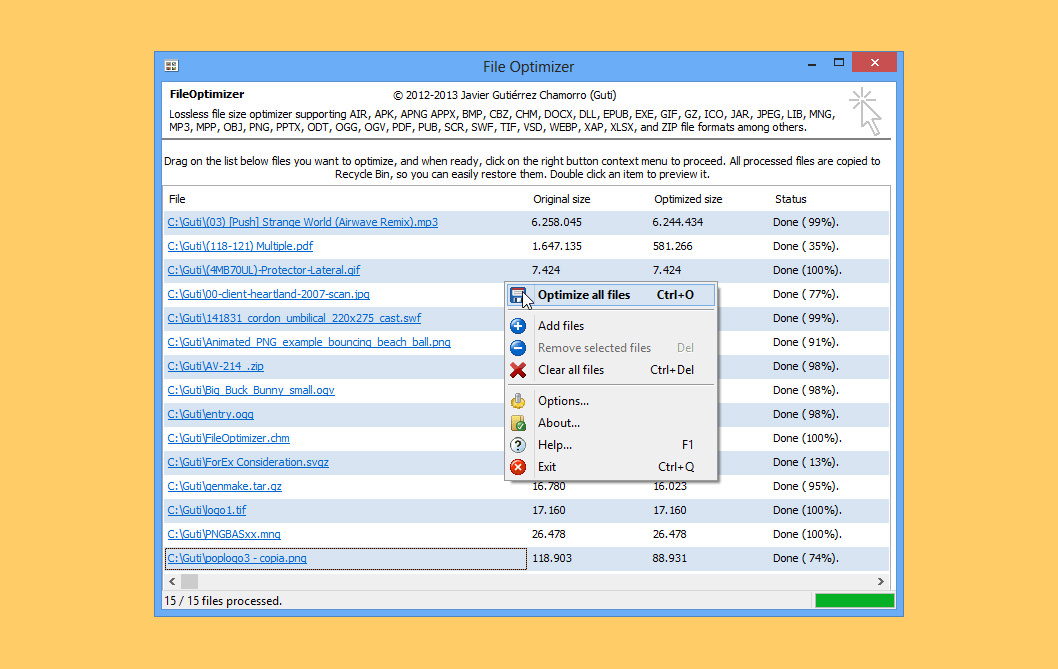The width and height of the screenshot is (1058, 669).
Task: Open the AV-214_.zip file link
Action: (215, 366)
